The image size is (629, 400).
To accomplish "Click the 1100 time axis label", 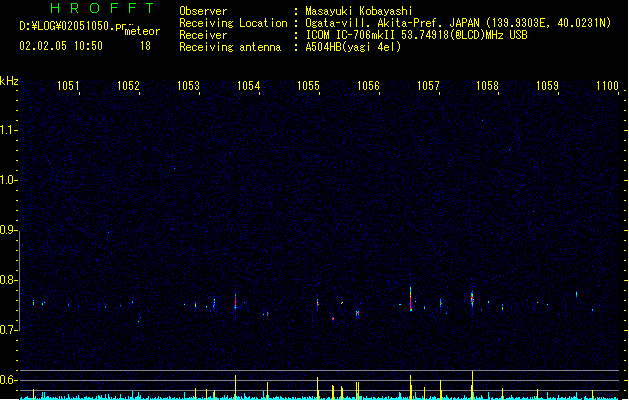I will pyautogui.click(x=607, y=86).
